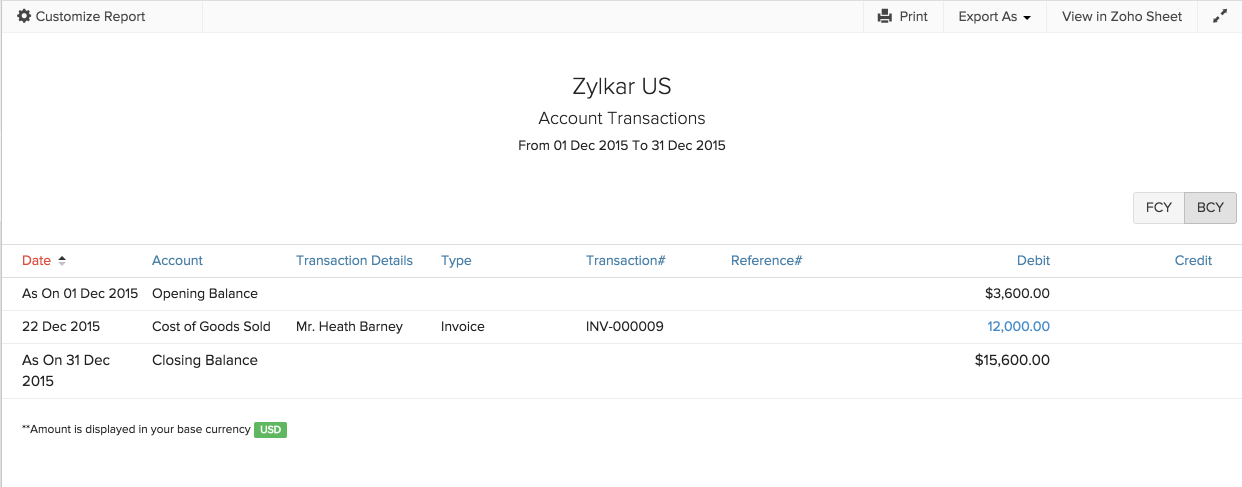This screenshot has height=487, width=1242.
Task: Sort by the Account column header
Action: [177, 261]
